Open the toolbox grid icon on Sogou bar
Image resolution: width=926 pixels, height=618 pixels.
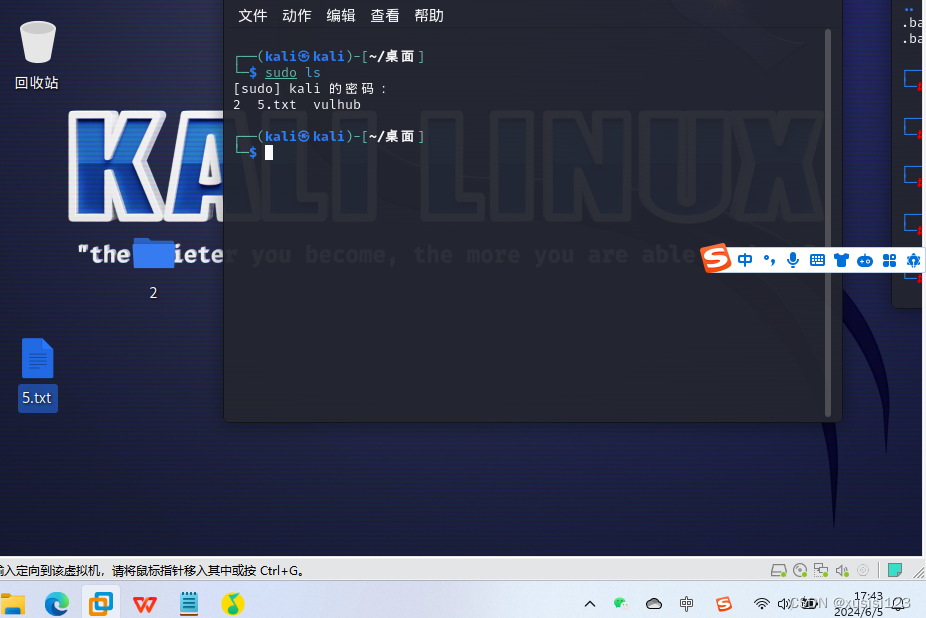pyautogui.click(x=889, y=261)
